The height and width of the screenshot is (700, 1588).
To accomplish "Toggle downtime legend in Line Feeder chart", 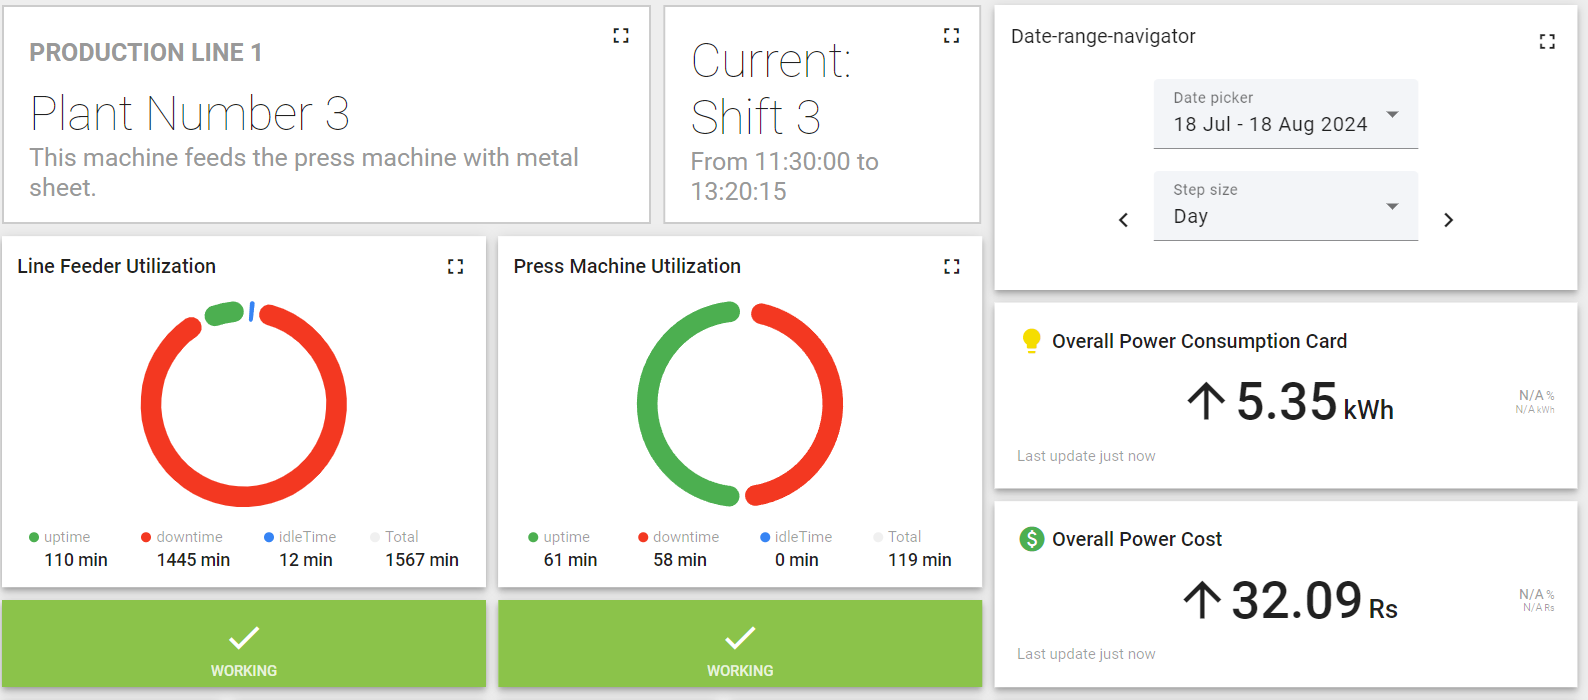I will [x=182, y=537].
